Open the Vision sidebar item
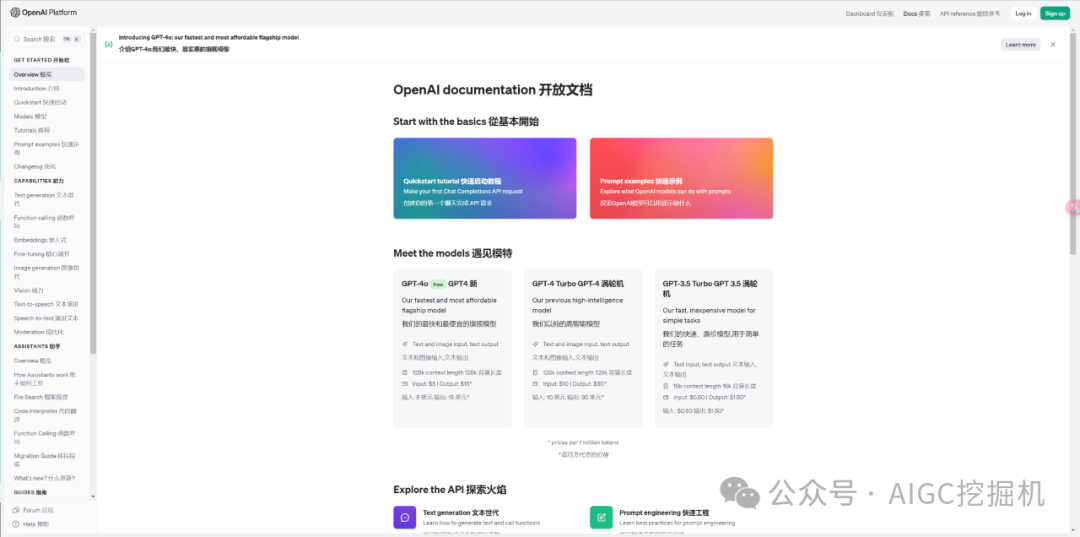The width and height of the screenshot is (1080, 537). click(x=28, y=290)
